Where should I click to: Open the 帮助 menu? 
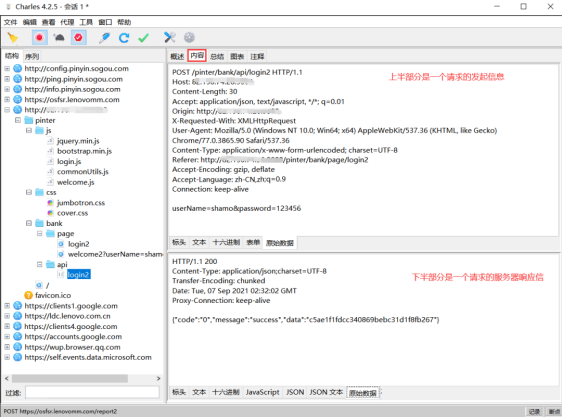click(124, 22)
